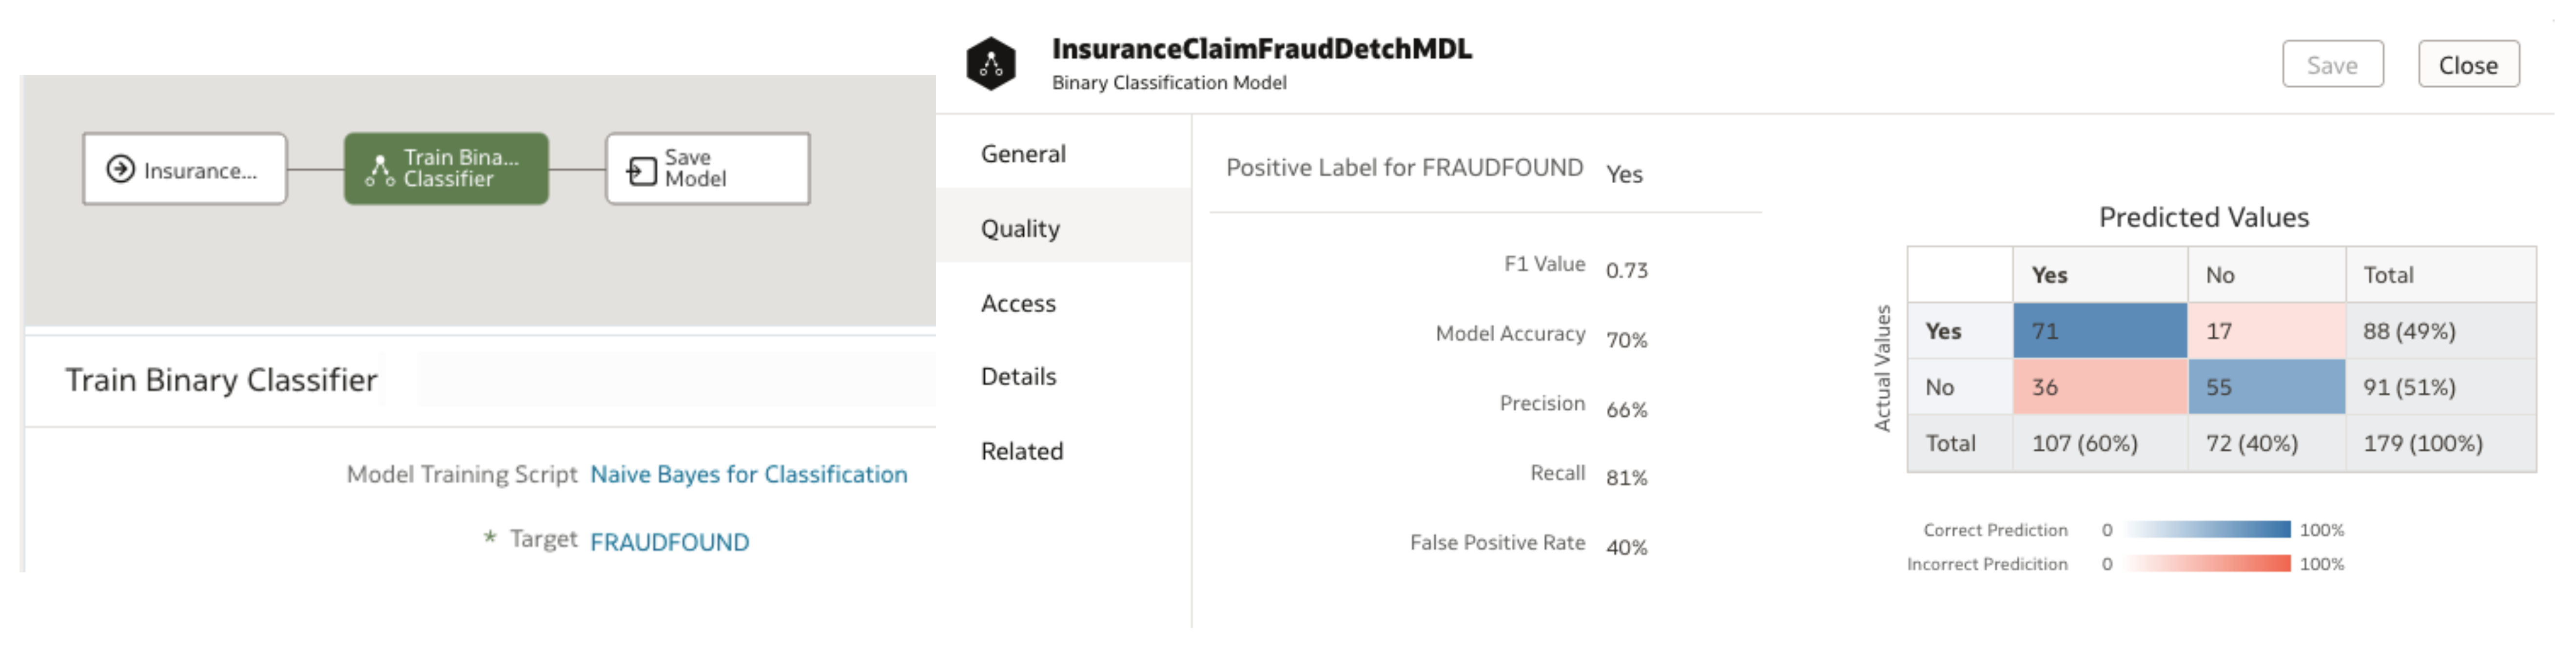
Task: Click the tree icon in Train Binary Classifier node
Action: pos(380,168)
